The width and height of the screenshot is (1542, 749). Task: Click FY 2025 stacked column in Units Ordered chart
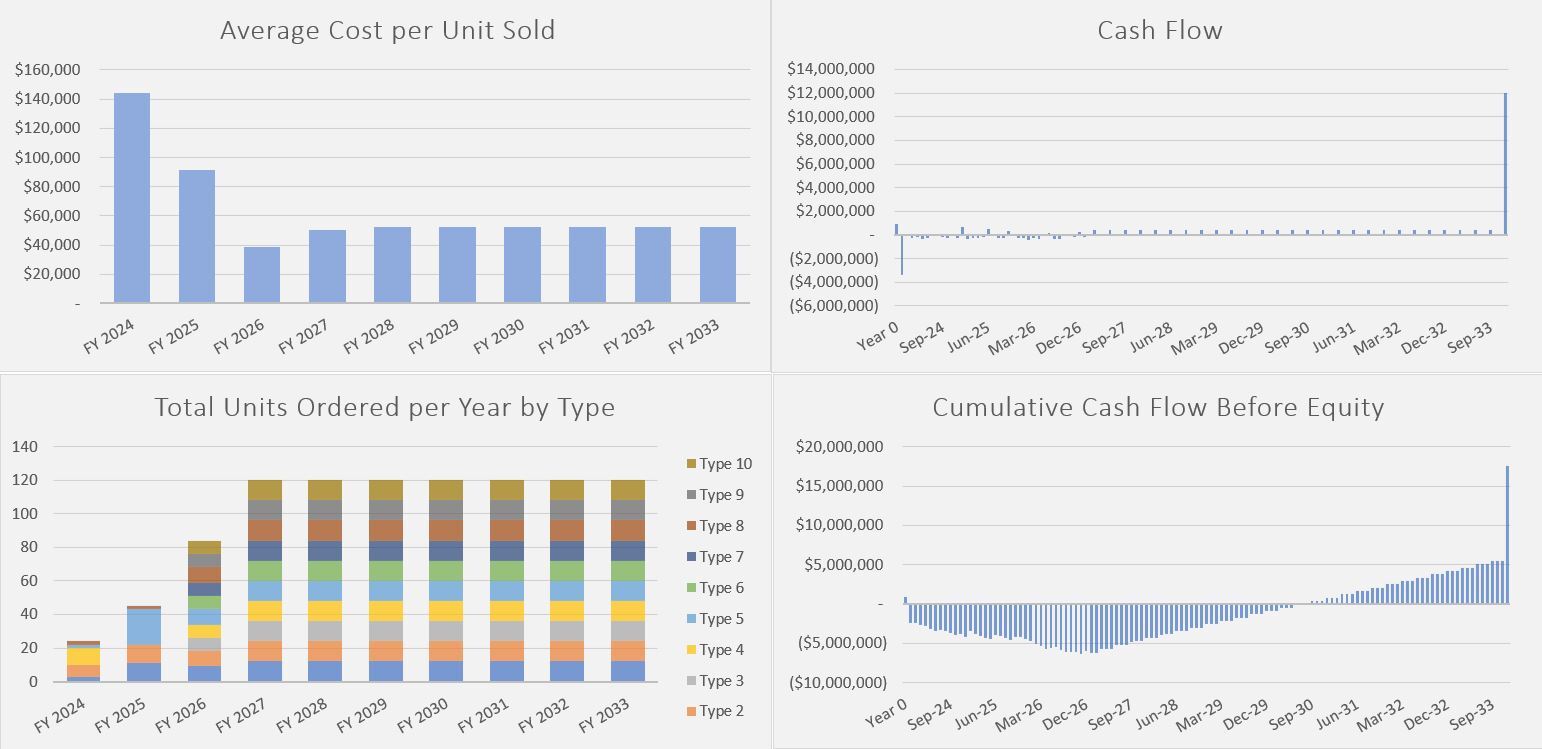coord(143,643)
